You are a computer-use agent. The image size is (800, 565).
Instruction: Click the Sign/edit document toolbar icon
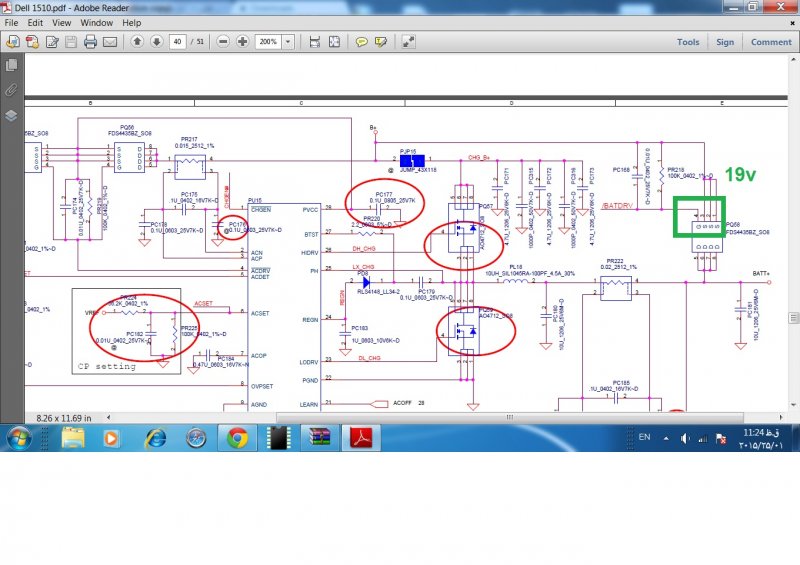coord(52,42)
